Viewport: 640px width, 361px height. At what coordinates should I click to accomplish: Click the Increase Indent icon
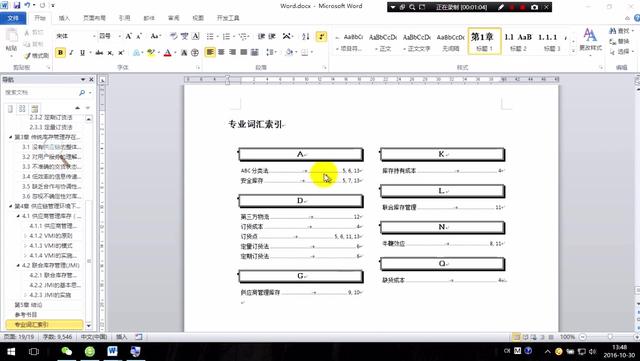(x=272, y=36)
